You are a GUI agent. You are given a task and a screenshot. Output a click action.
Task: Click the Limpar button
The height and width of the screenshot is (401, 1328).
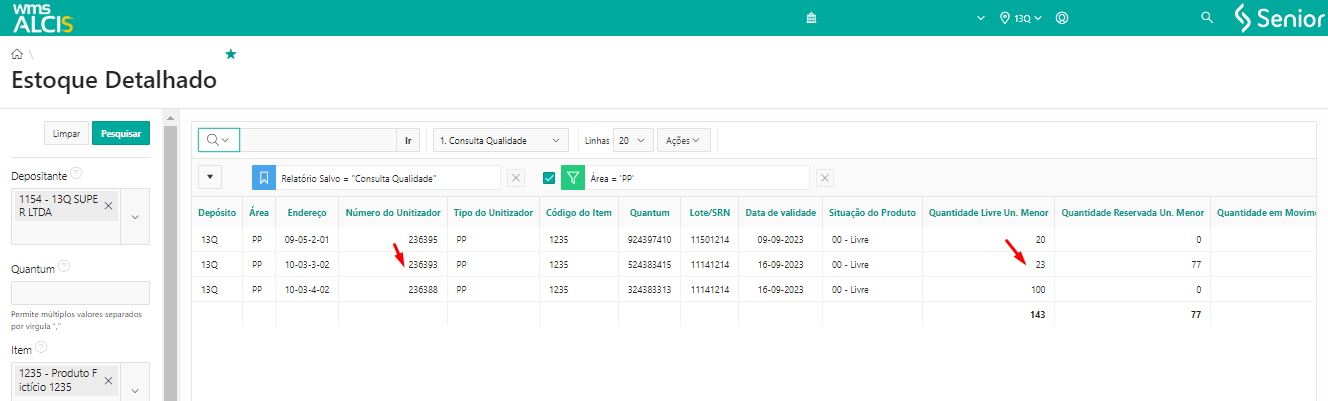[x=66, y=133]
